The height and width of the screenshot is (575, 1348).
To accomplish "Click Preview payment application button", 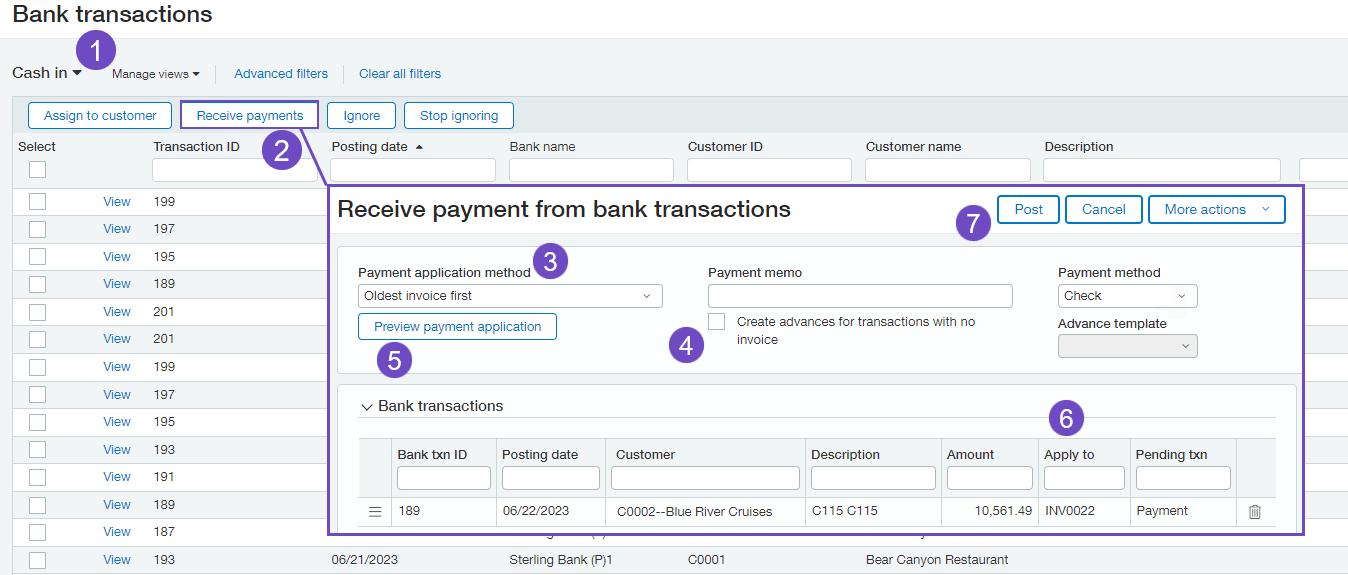I will click(457, 327).
